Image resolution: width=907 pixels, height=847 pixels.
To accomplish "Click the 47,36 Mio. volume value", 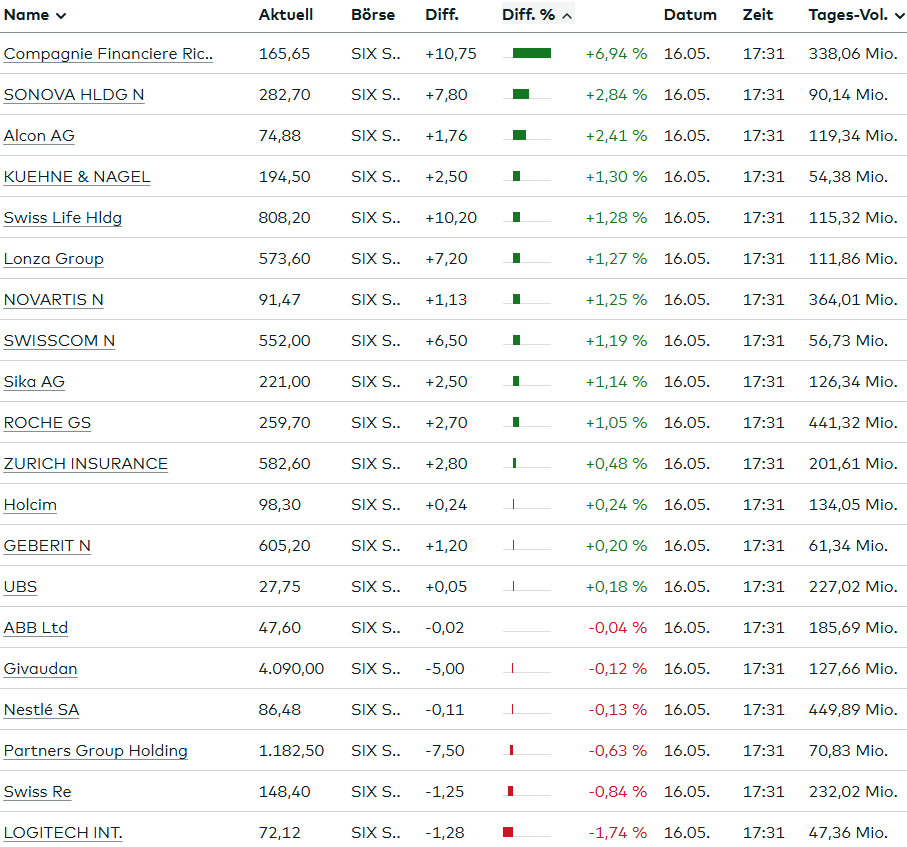I will [x=849, y=833].
